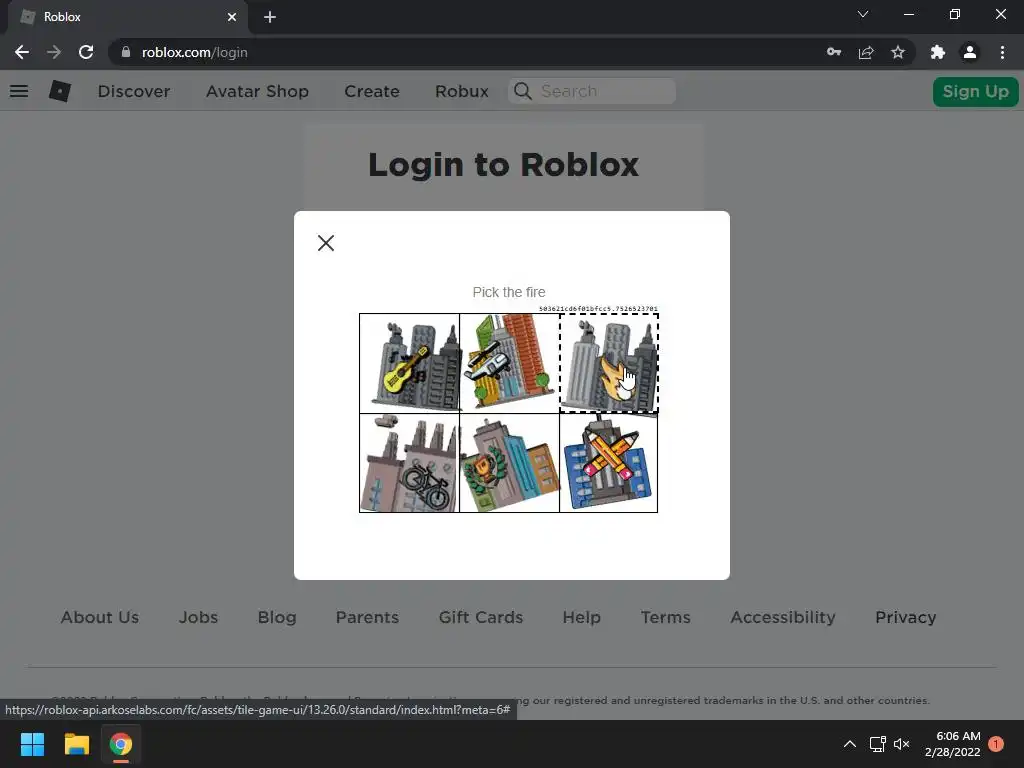Viewport: 1024px width, 768px height.
Task: Open the Accessibility footer link
Action: tap(783, 617)
